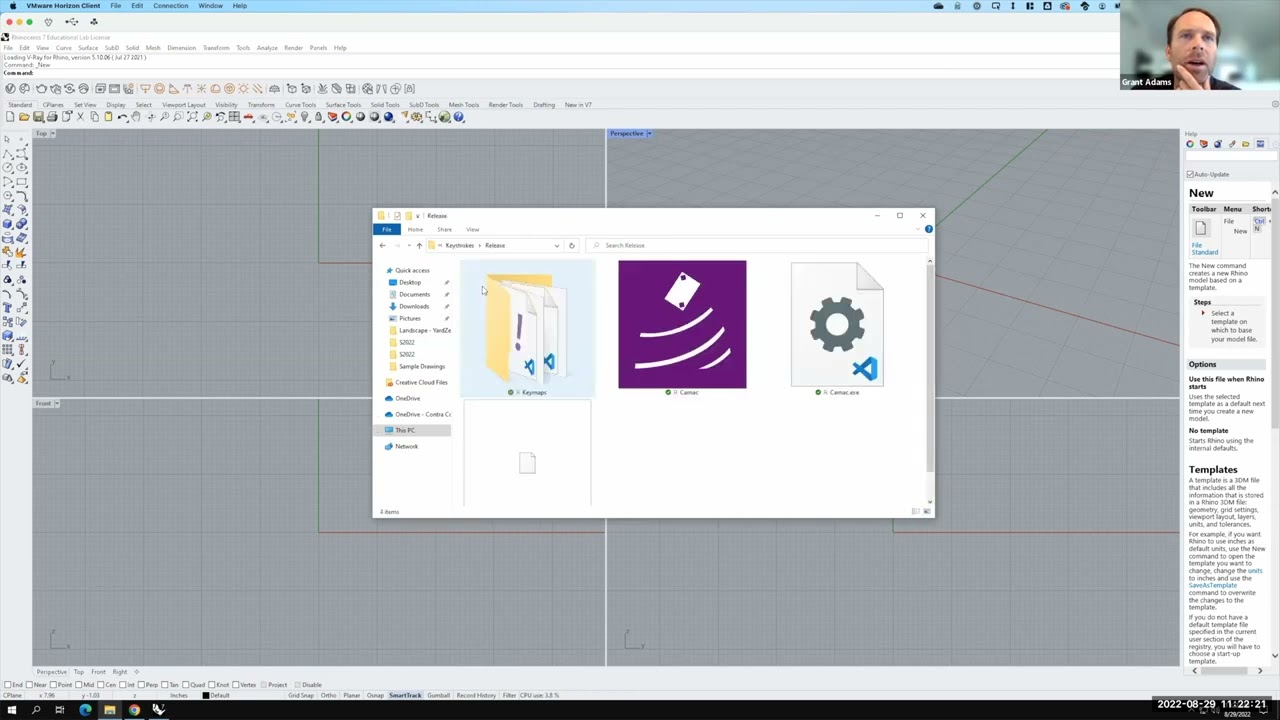Click the Open file folder icon in Rhino toolbar
The height and width of the screenshot is (720, 1280).
(x=24, y=117)
